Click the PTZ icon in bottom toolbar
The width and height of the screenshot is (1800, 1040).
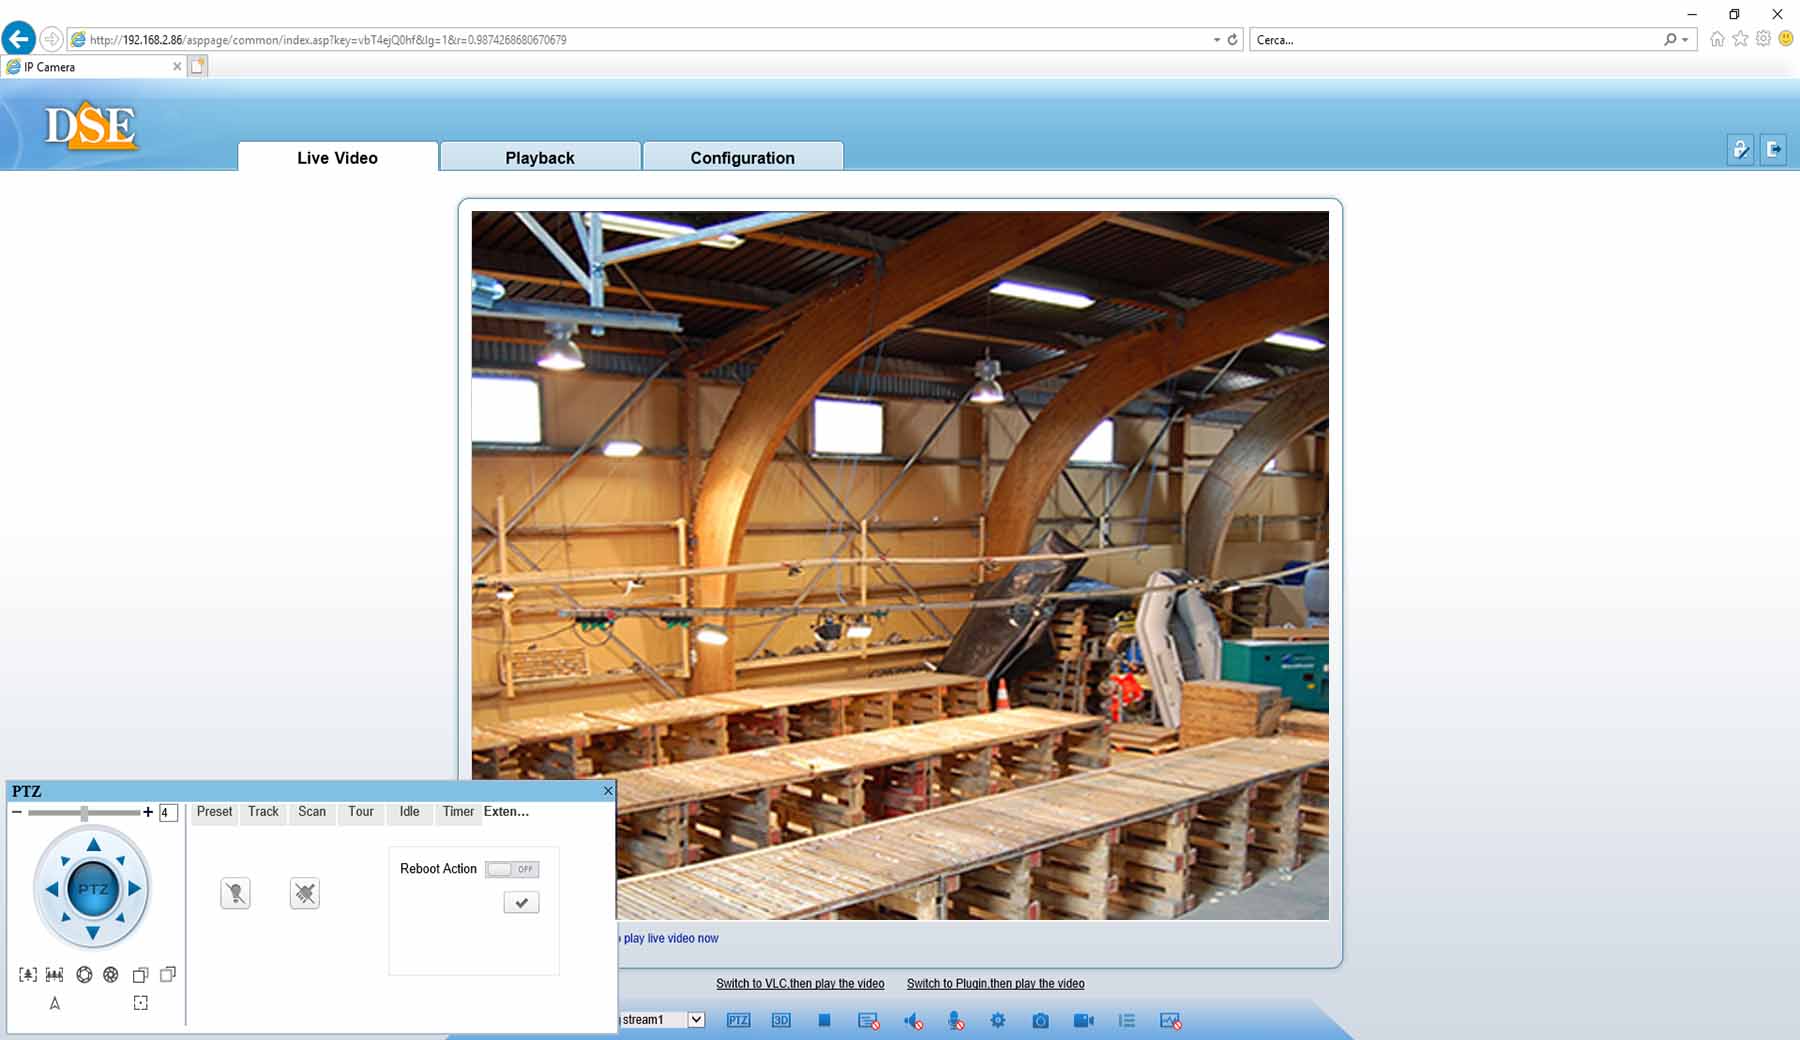(x=738, y=1020)
